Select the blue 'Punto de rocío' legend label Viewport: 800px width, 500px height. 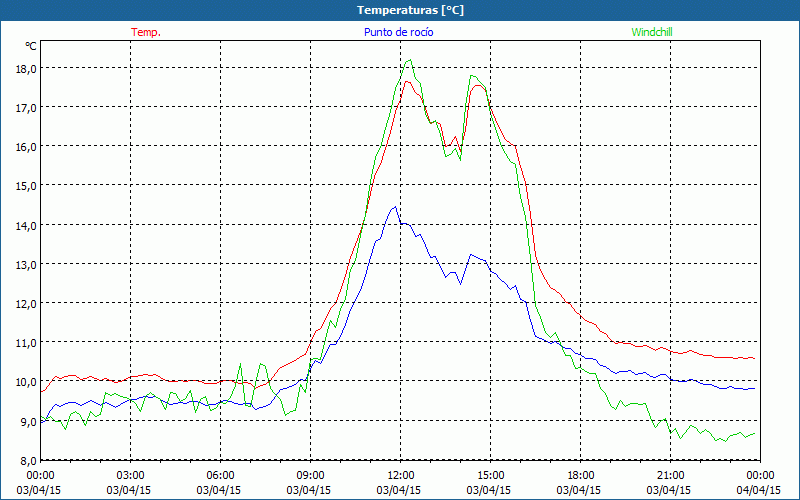tap(398, 32)
